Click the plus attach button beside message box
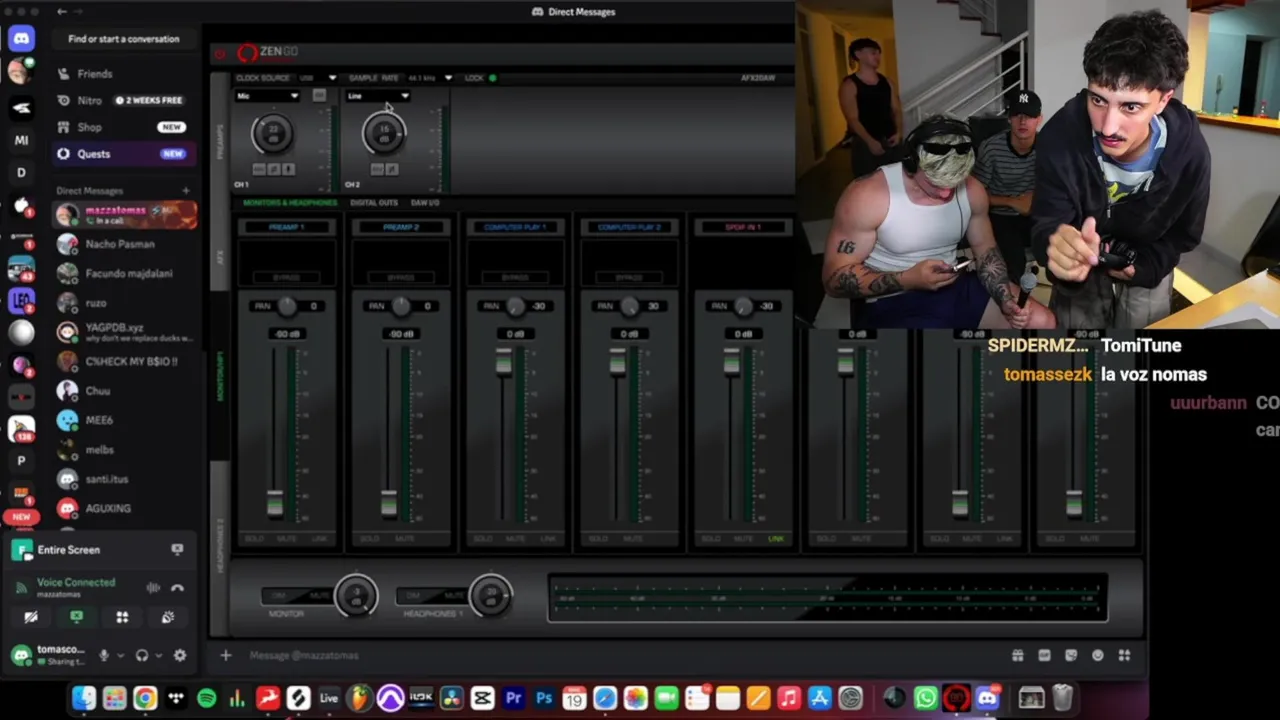This screenshot has height=720, width=1280. tap(226, 655)
